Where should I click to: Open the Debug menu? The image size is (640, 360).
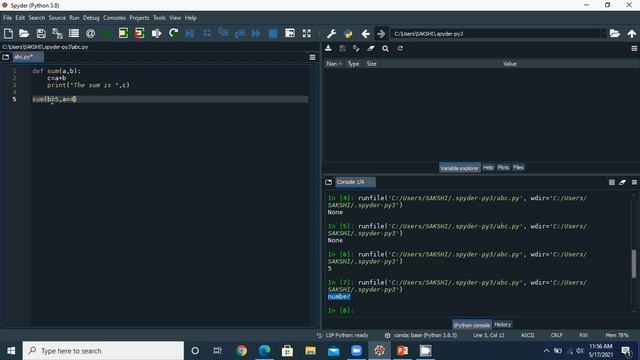(x=91, y=18)
